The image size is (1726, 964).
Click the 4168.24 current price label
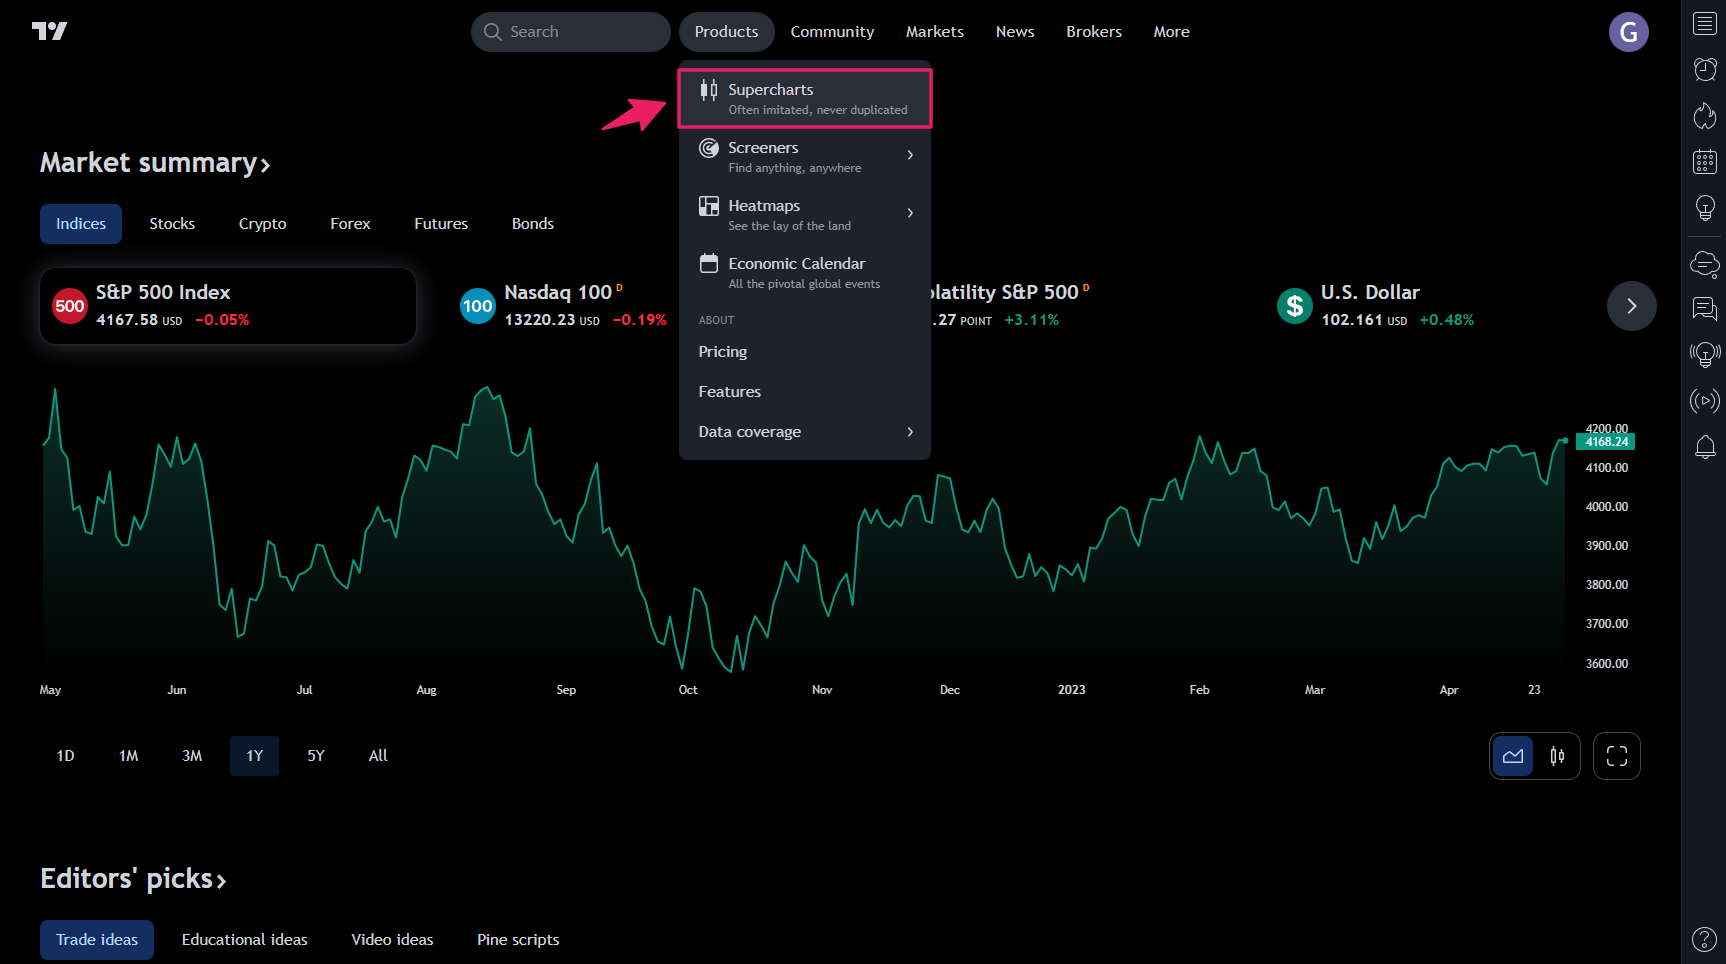[x=1605, y=442]
